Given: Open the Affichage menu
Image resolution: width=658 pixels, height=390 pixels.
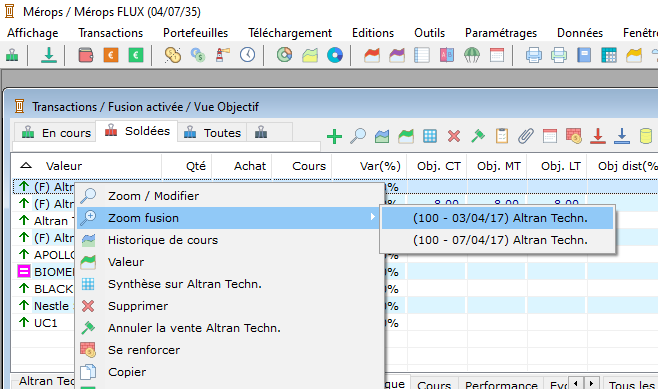Looking at the screenshot, I should pos(33,33).
